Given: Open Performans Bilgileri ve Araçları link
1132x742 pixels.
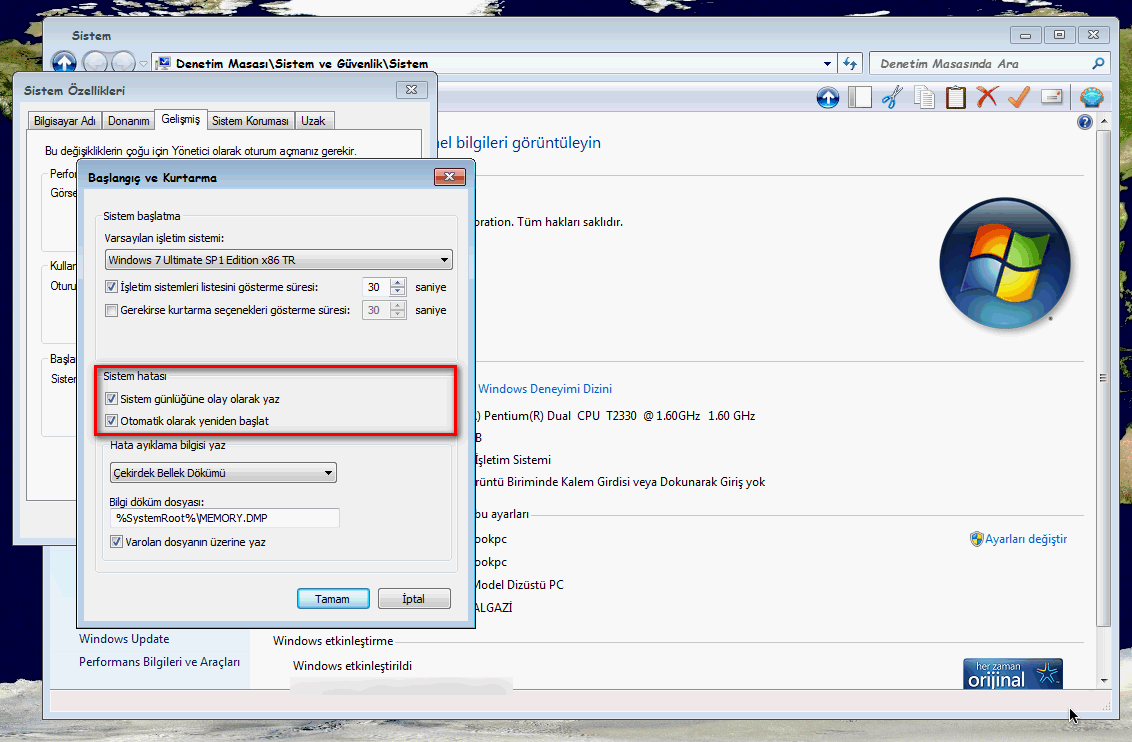Looking at the screenshot, I should point(160,662).
